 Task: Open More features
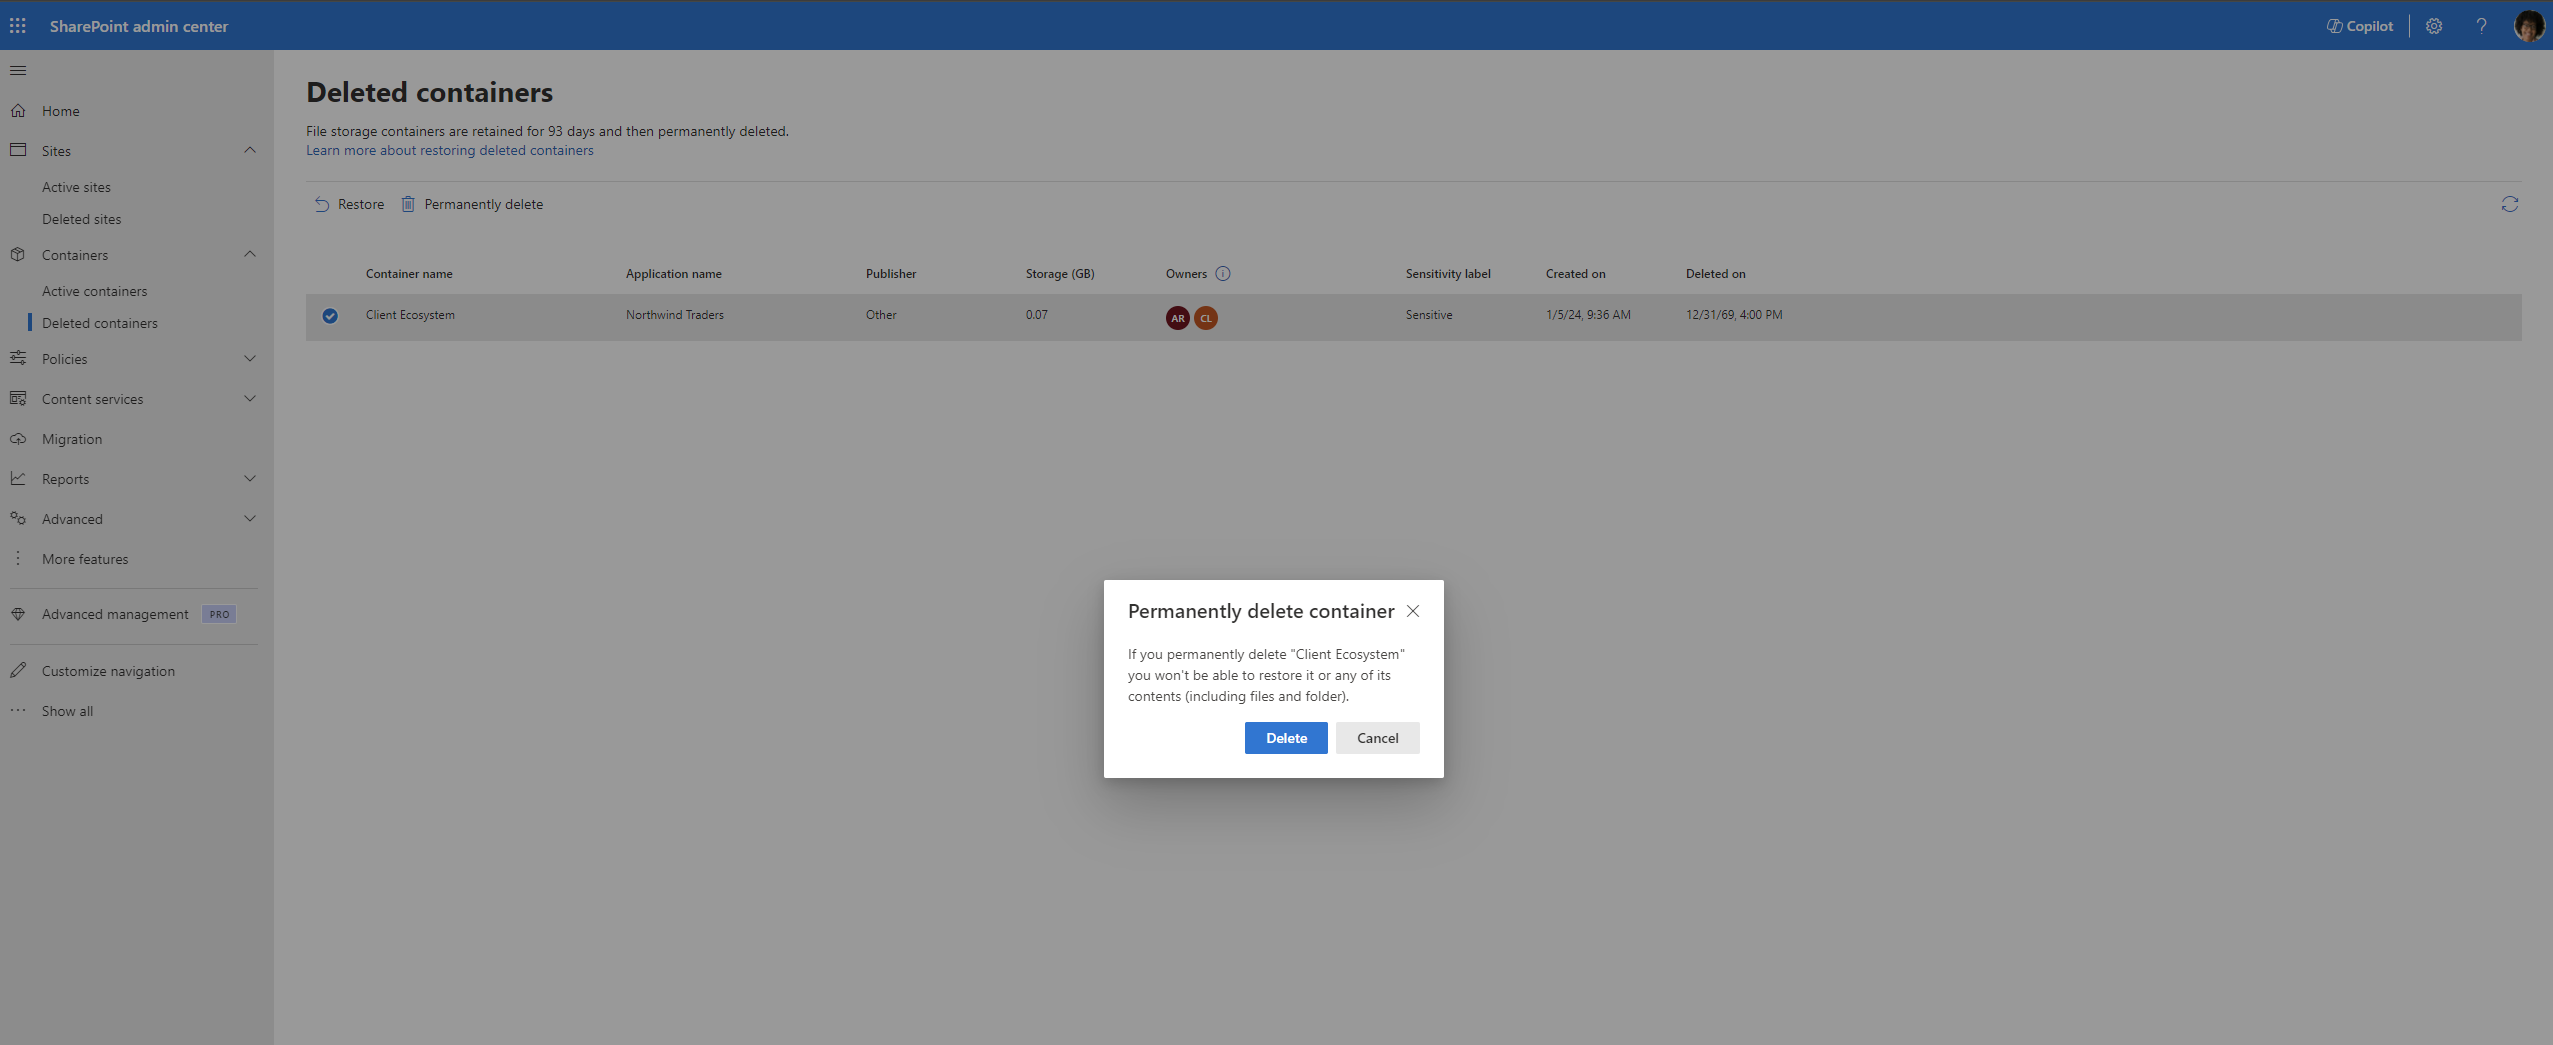pos(85,559)
